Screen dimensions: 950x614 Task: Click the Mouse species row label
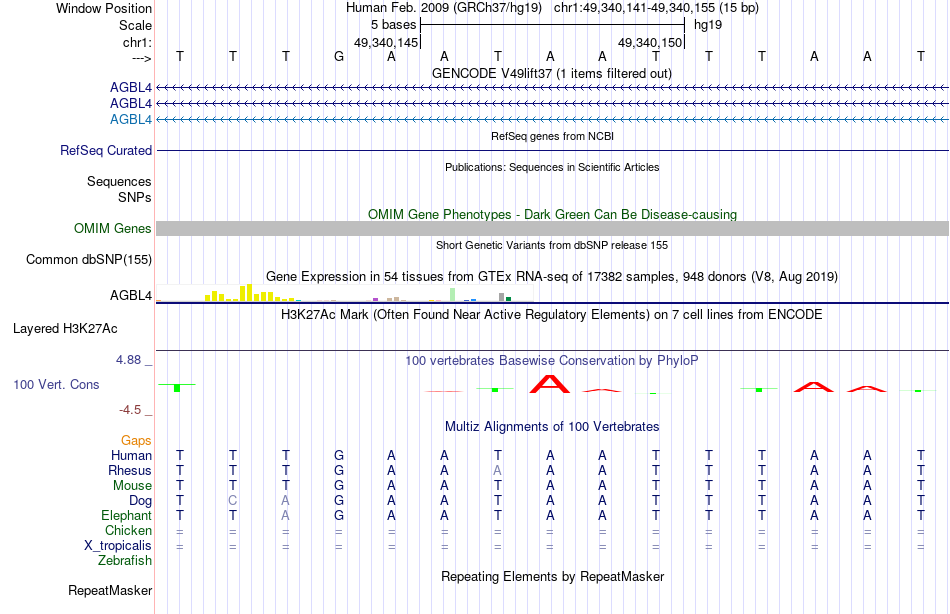point(132,486)
